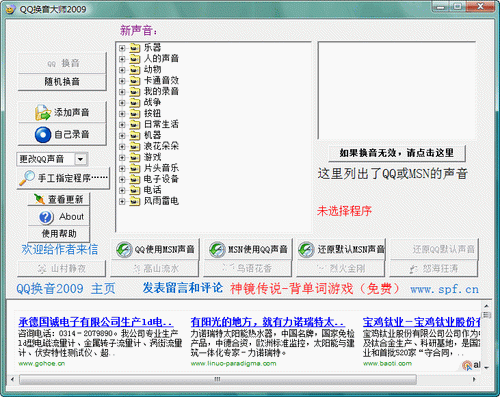500x397 pixels.
Task: Open the 宝鸡钛业 ad link
Action: click(421, 322)
